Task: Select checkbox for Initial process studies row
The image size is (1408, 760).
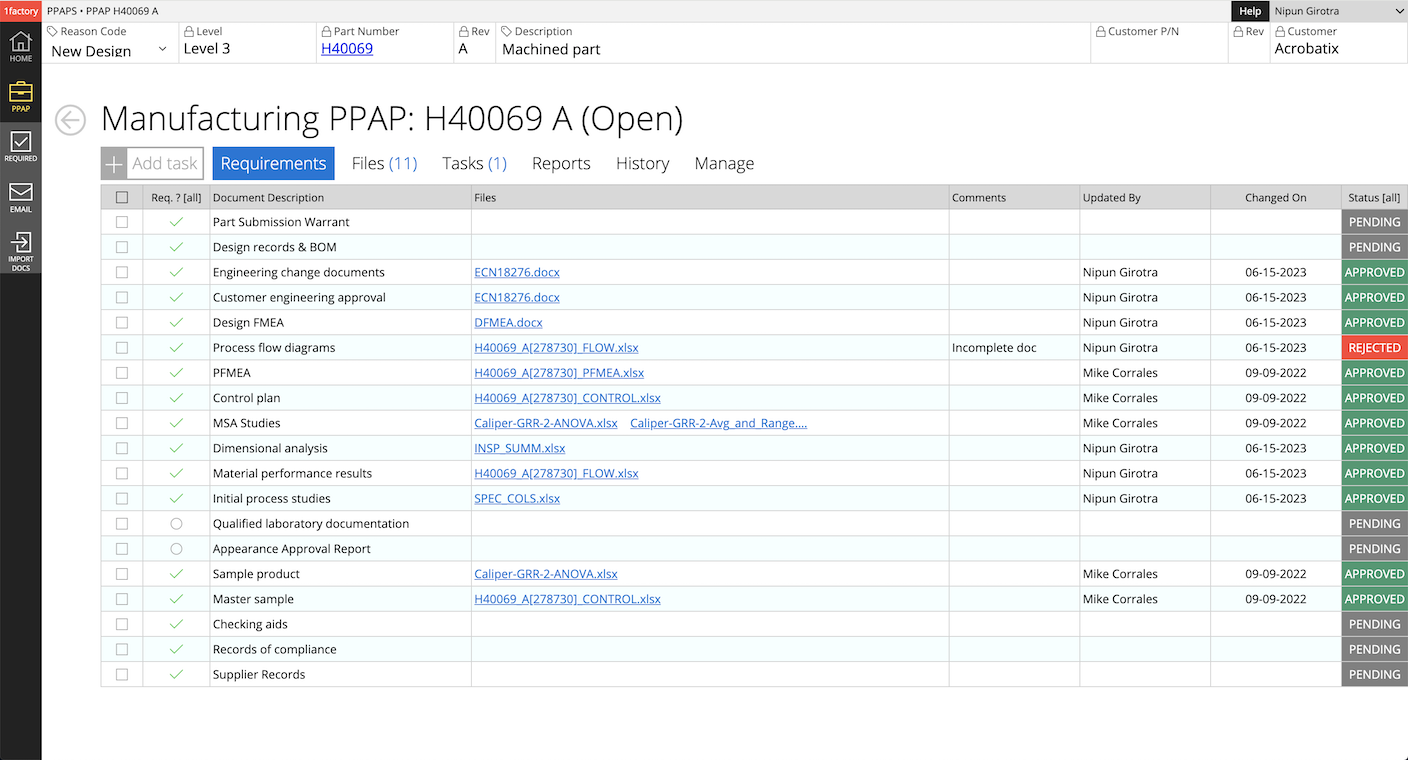Action: pyautogui.click(x=122, y=498)
